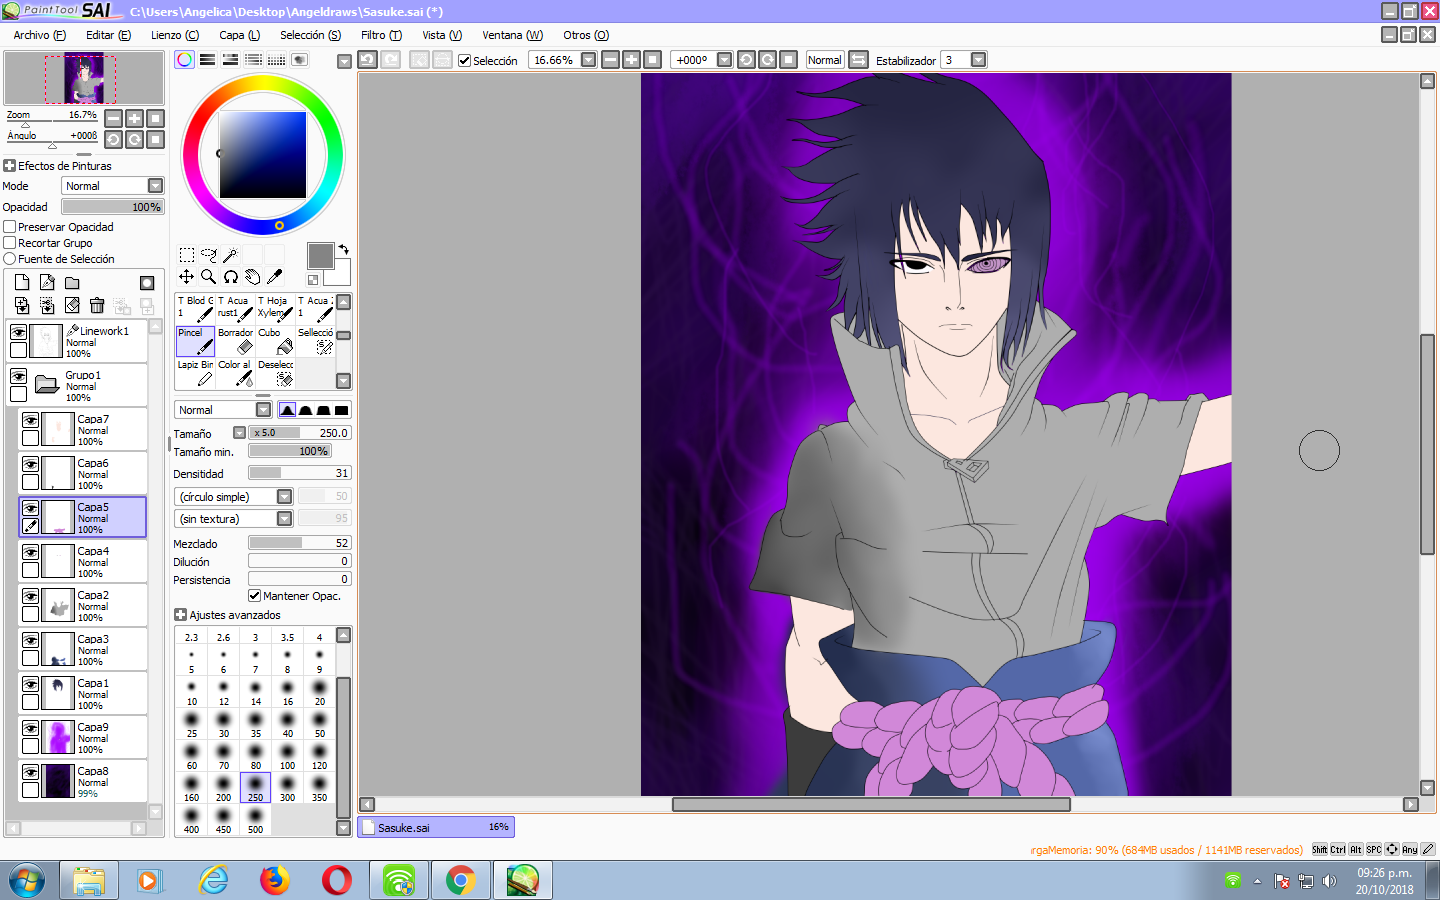Open the Archivo menu

tap(40, 35)
